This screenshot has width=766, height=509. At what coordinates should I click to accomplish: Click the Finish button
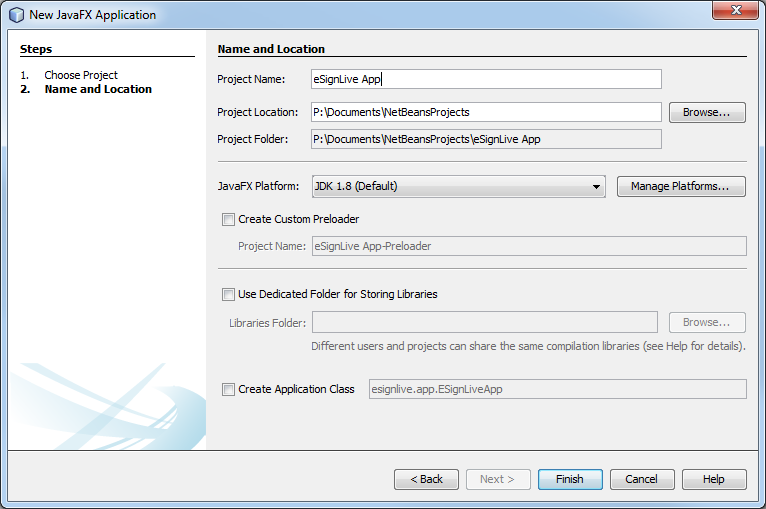570,479
